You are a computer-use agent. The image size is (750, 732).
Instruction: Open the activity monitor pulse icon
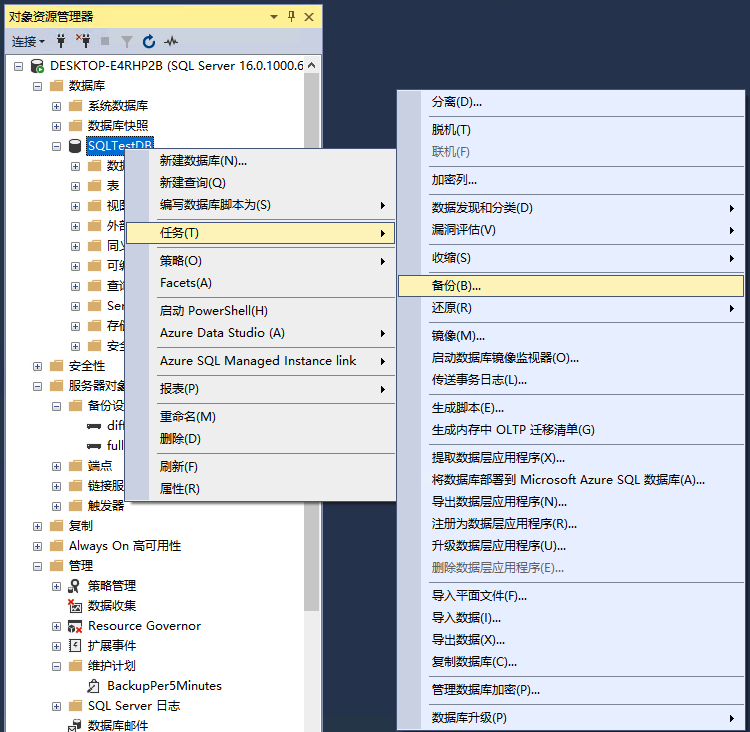click(171, 42)
